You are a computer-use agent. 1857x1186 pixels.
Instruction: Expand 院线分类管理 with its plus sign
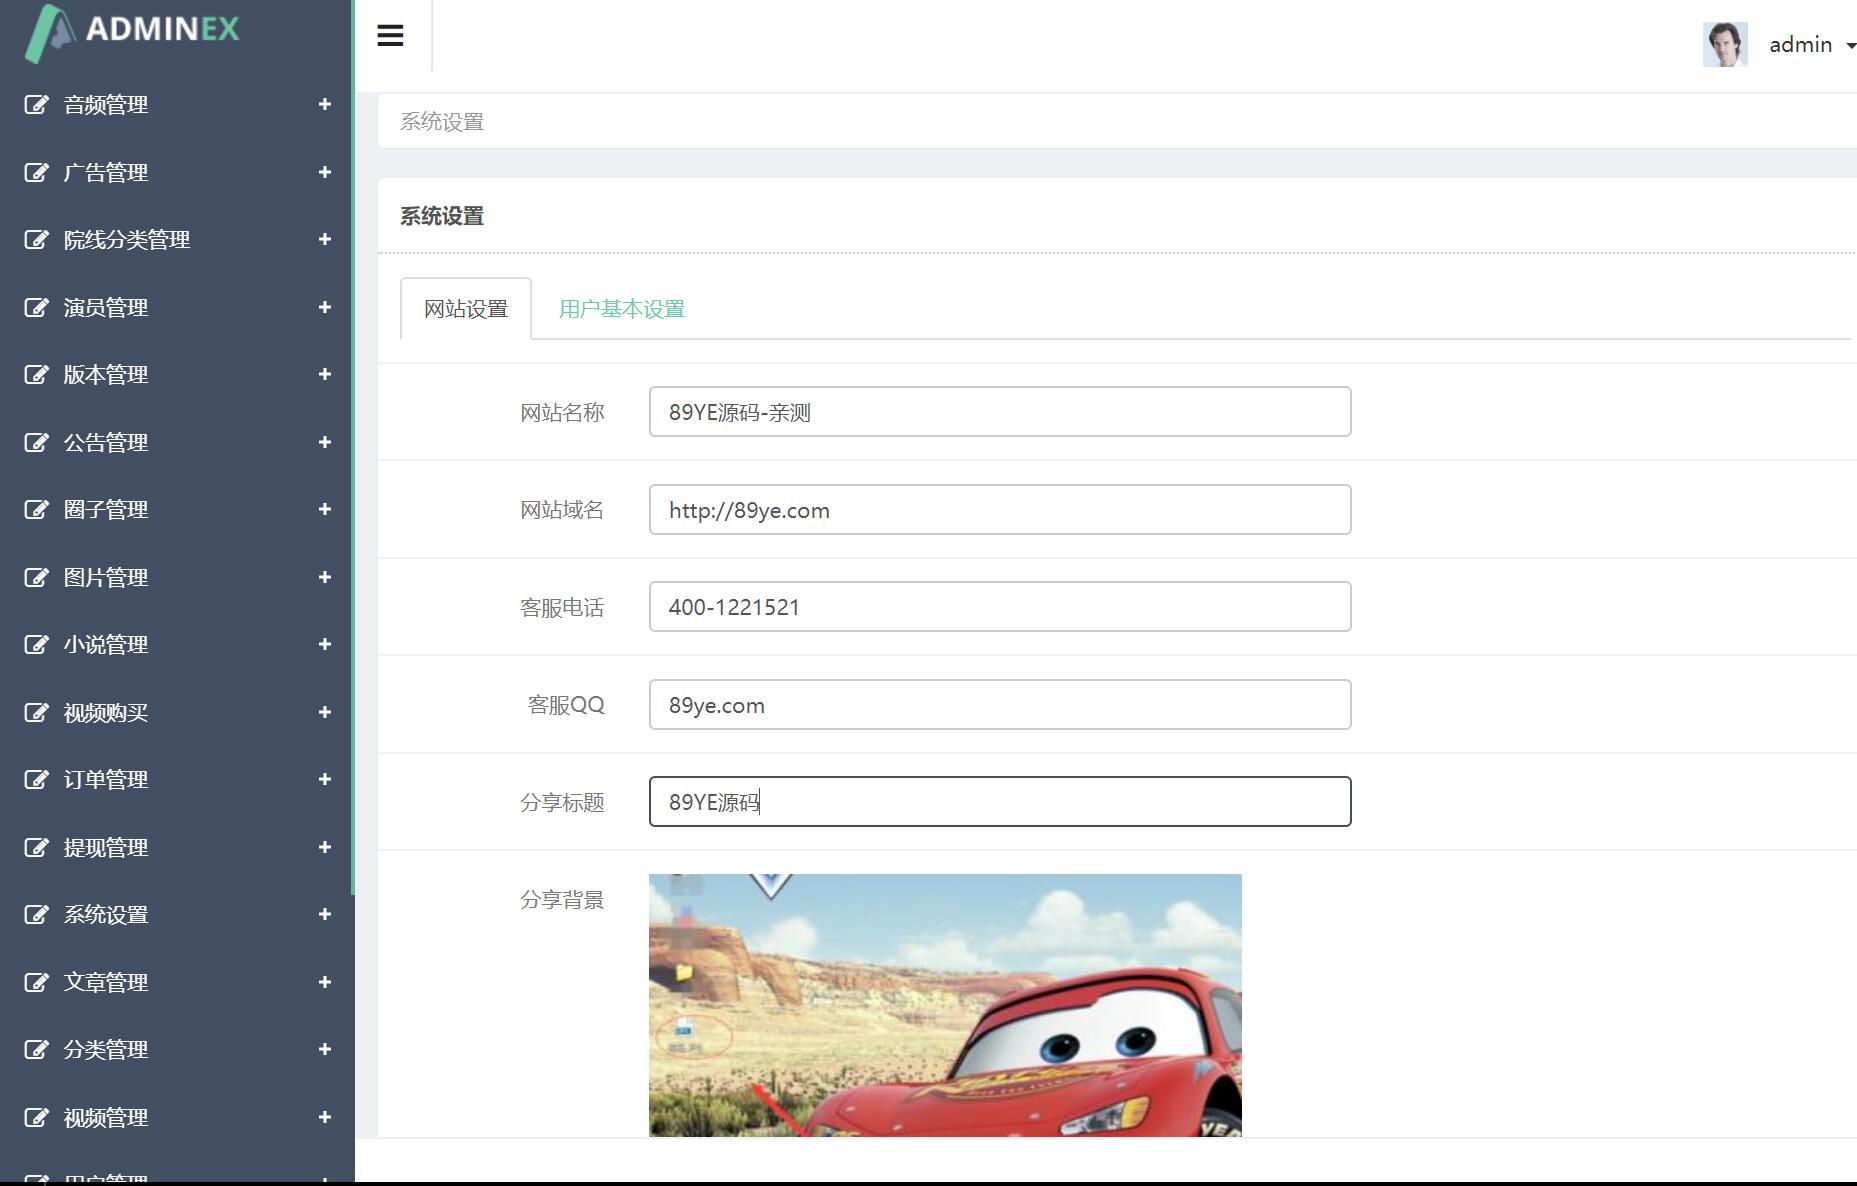point(324,239)
